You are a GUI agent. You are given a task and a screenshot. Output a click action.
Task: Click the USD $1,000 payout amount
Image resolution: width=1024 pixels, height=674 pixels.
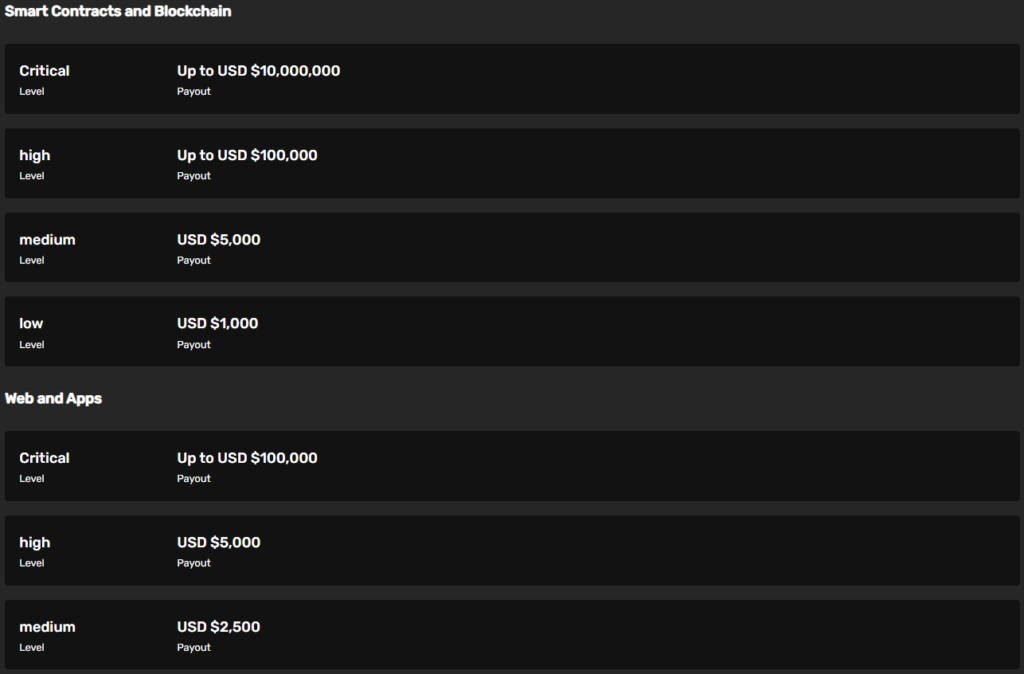(x=217, y=324)
